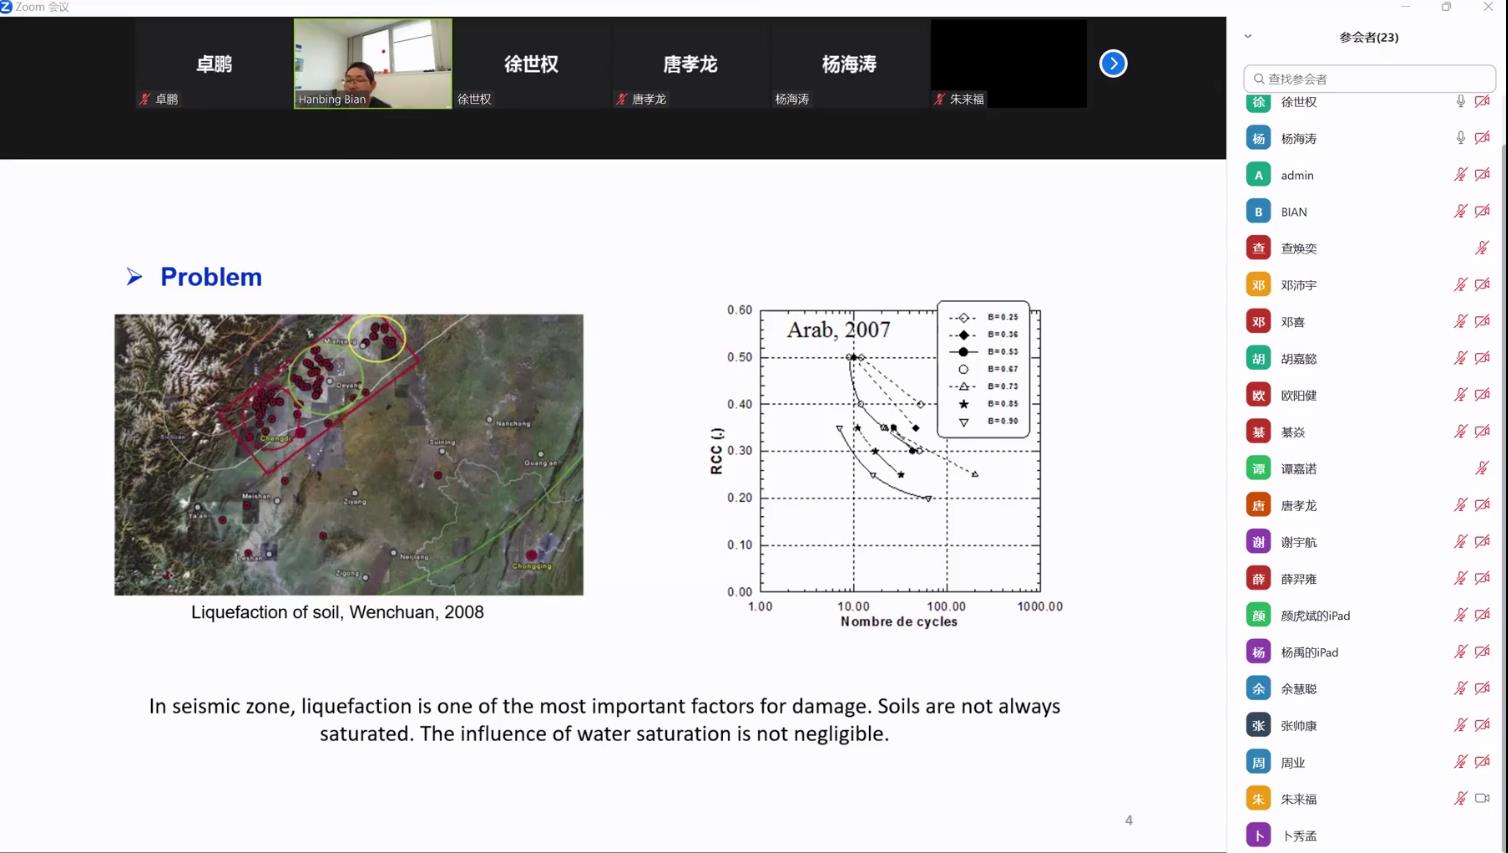This screenshot has height=853, width=1508.
Task: Toggle the video-off icon for 胡嘉懿
Action: (1482, 358)
